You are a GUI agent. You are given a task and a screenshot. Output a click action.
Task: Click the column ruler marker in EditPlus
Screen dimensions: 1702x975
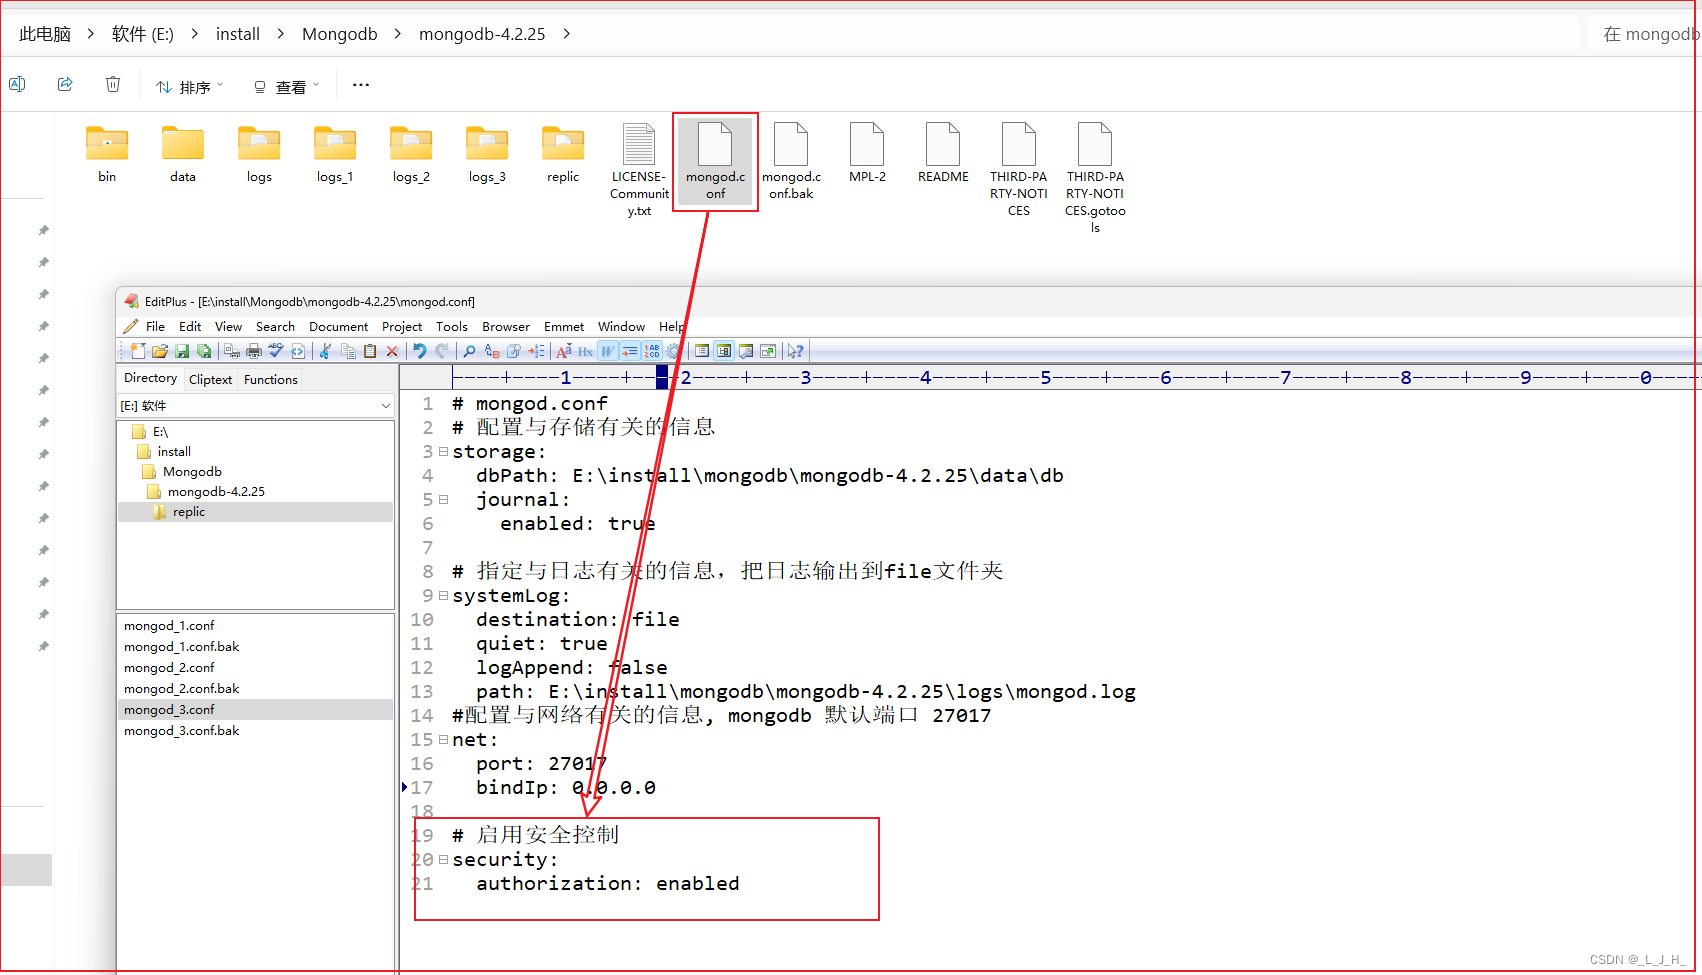pos(662,377)
